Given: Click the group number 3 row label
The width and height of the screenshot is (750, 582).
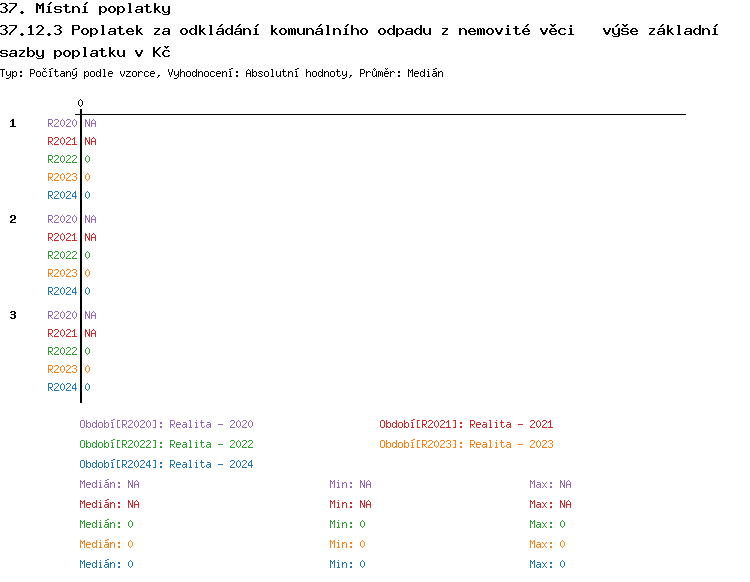Looking at the screenshot, I should [x=13, y=315].
